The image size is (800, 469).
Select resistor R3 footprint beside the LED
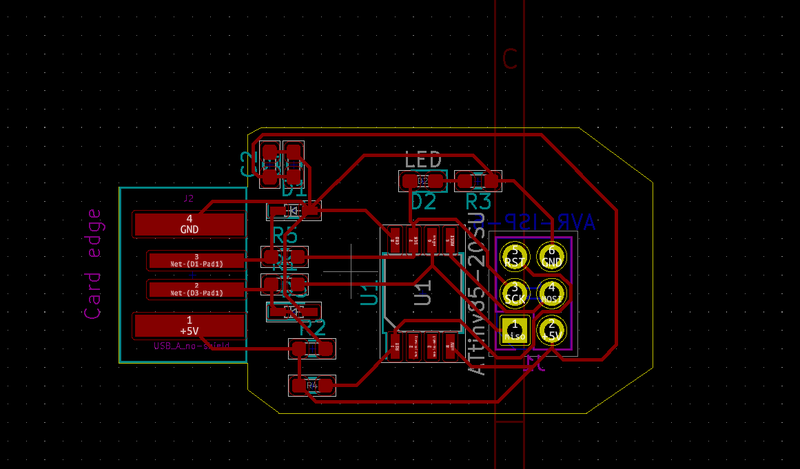(478, 181)
